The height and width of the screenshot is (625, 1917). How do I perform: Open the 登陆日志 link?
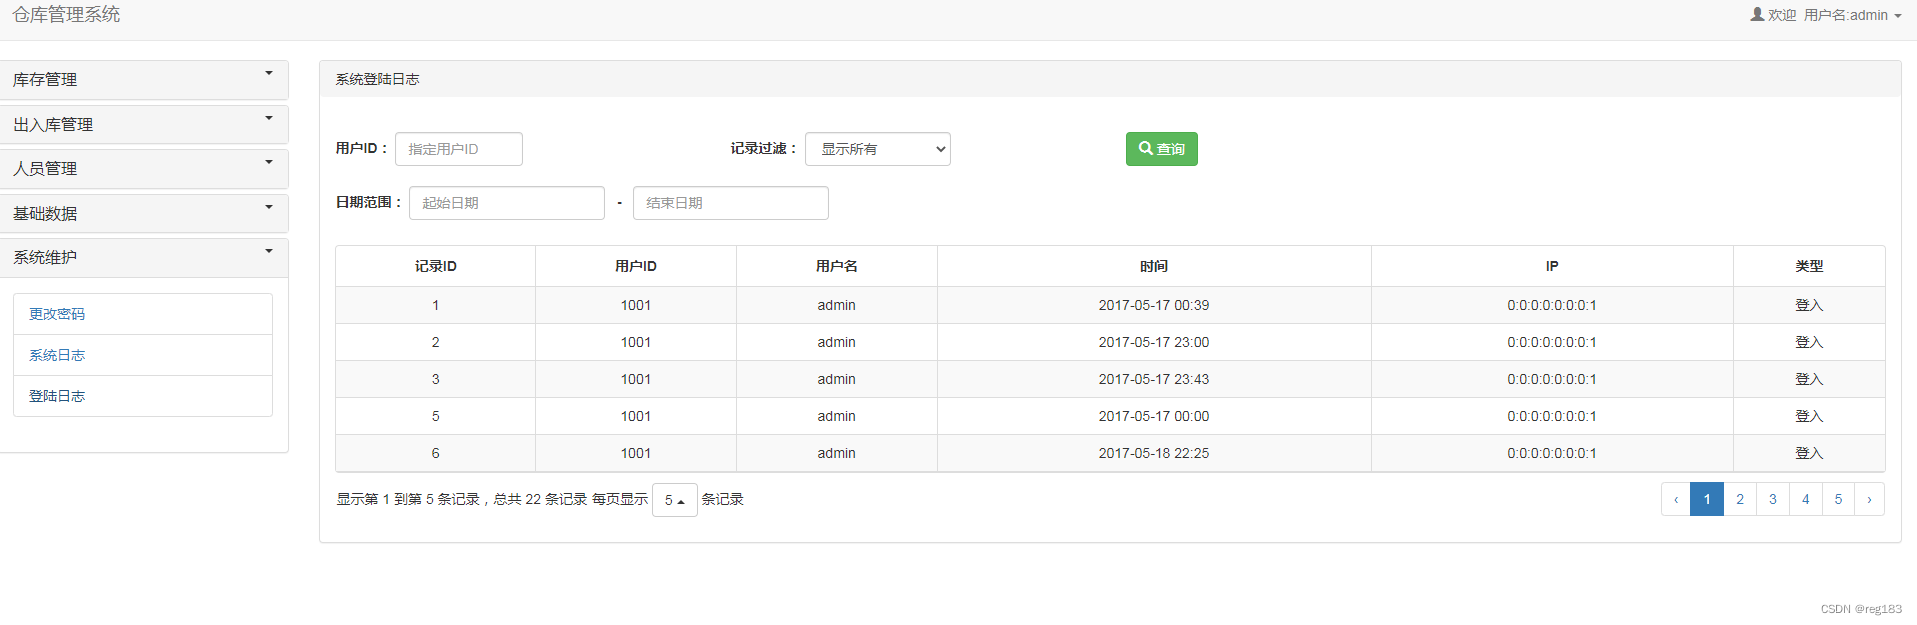point(57,396)
